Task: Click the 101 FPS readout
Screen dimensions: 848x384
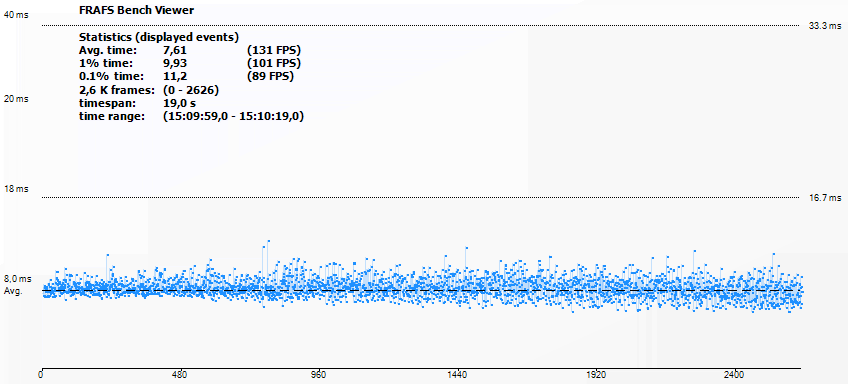Action: pos(274,63)
